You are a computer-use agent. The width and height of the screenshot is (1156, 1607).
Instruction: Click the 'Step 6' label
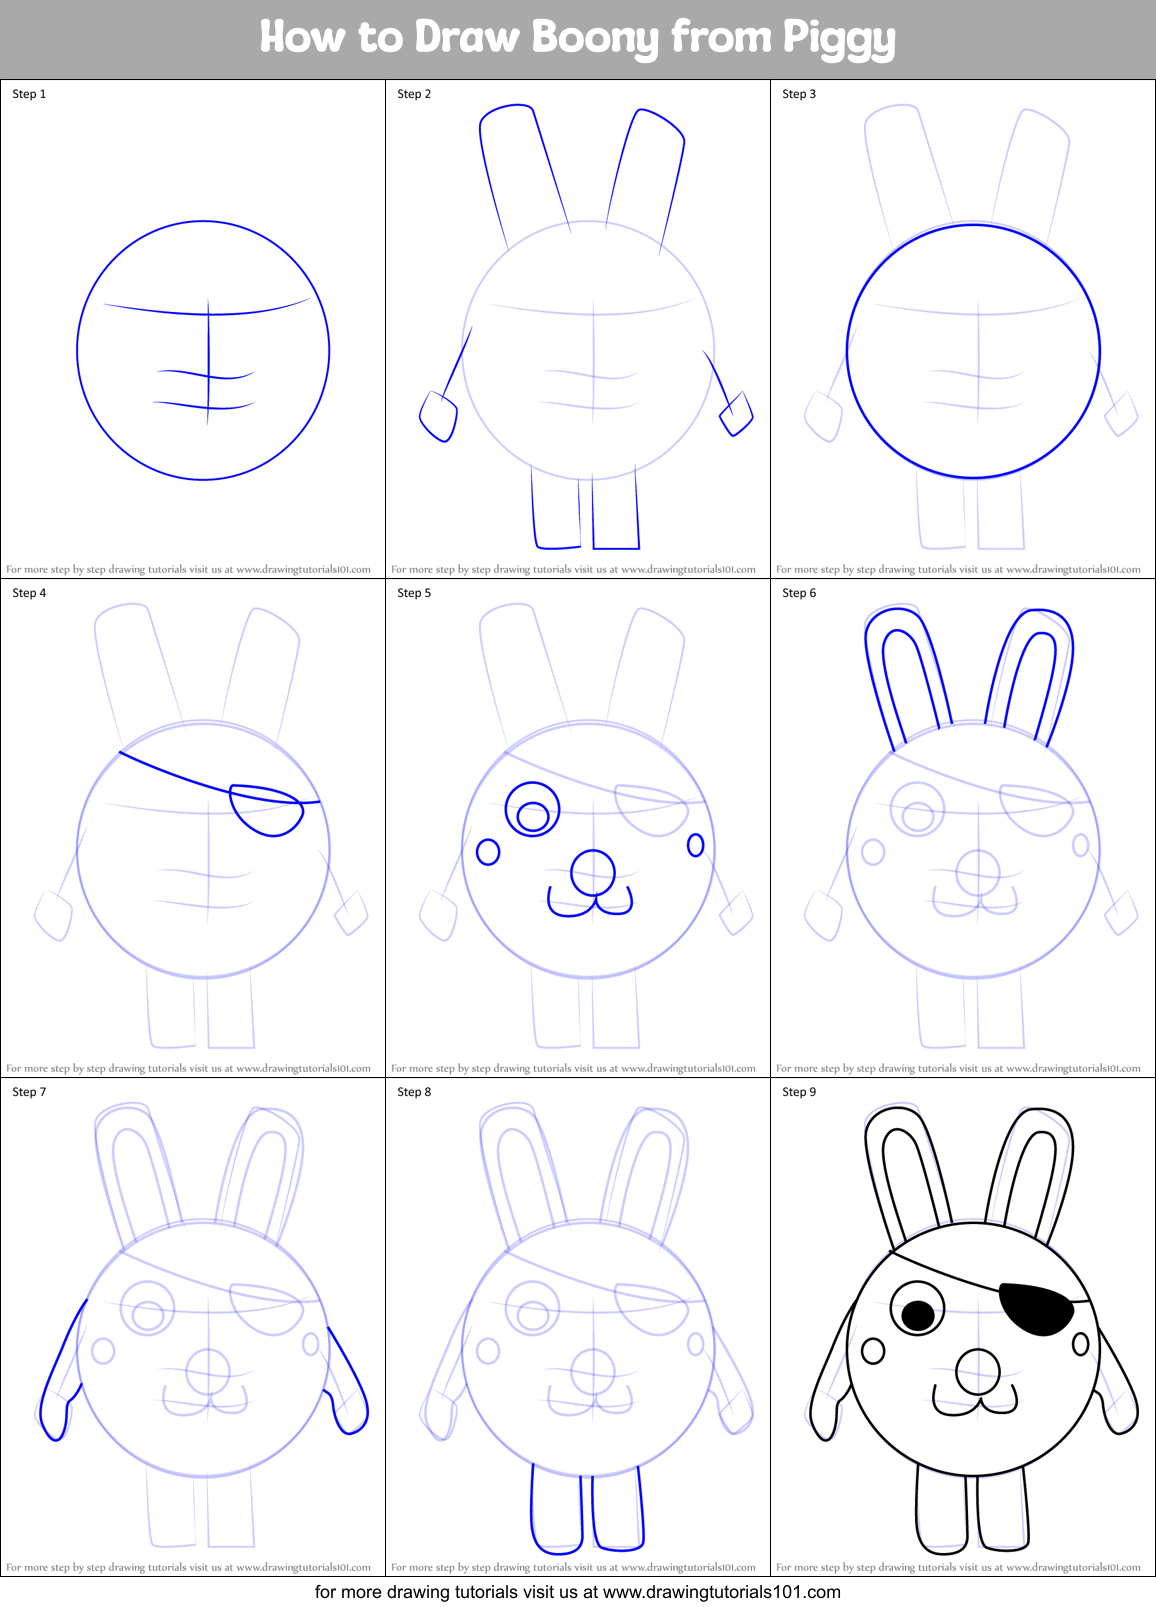pos(799,593)
